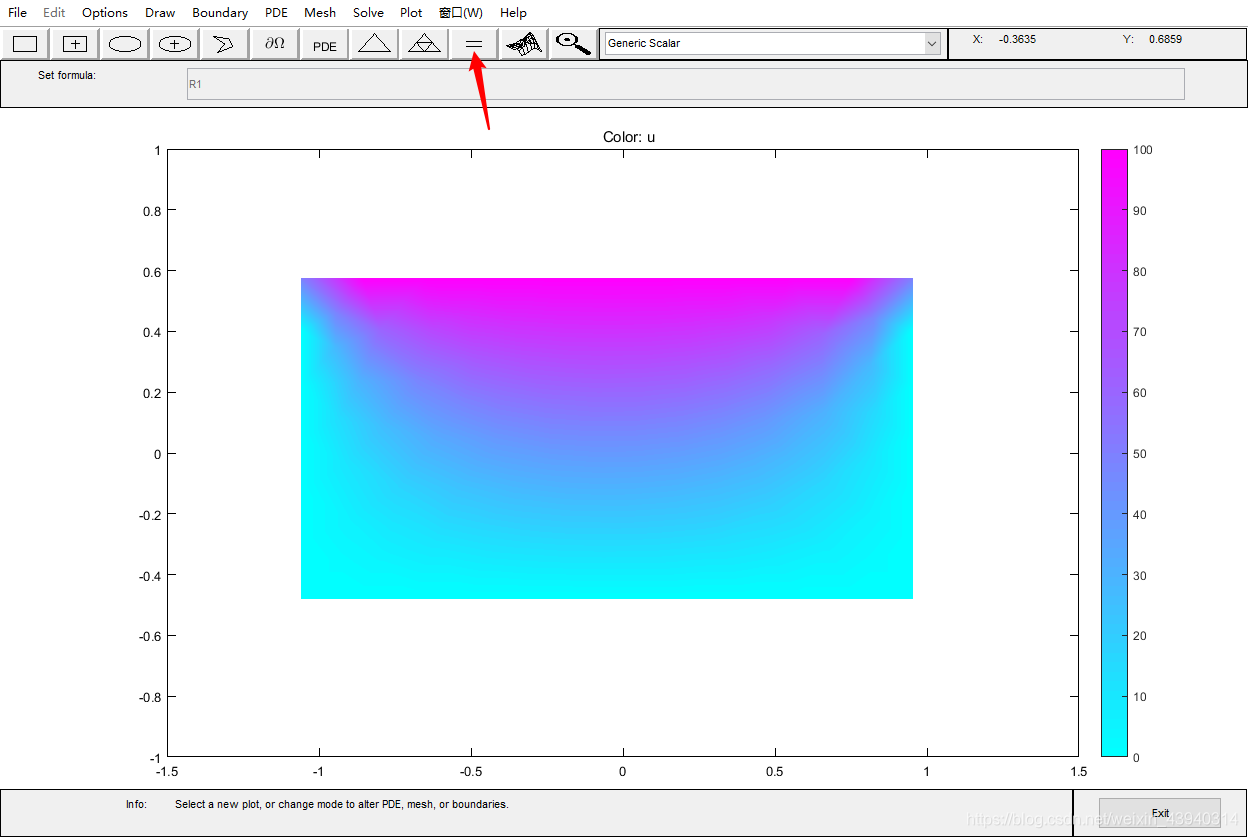Open the Mesh menu
This screenshot has height=838, width=1248.
tap(320, 13)
